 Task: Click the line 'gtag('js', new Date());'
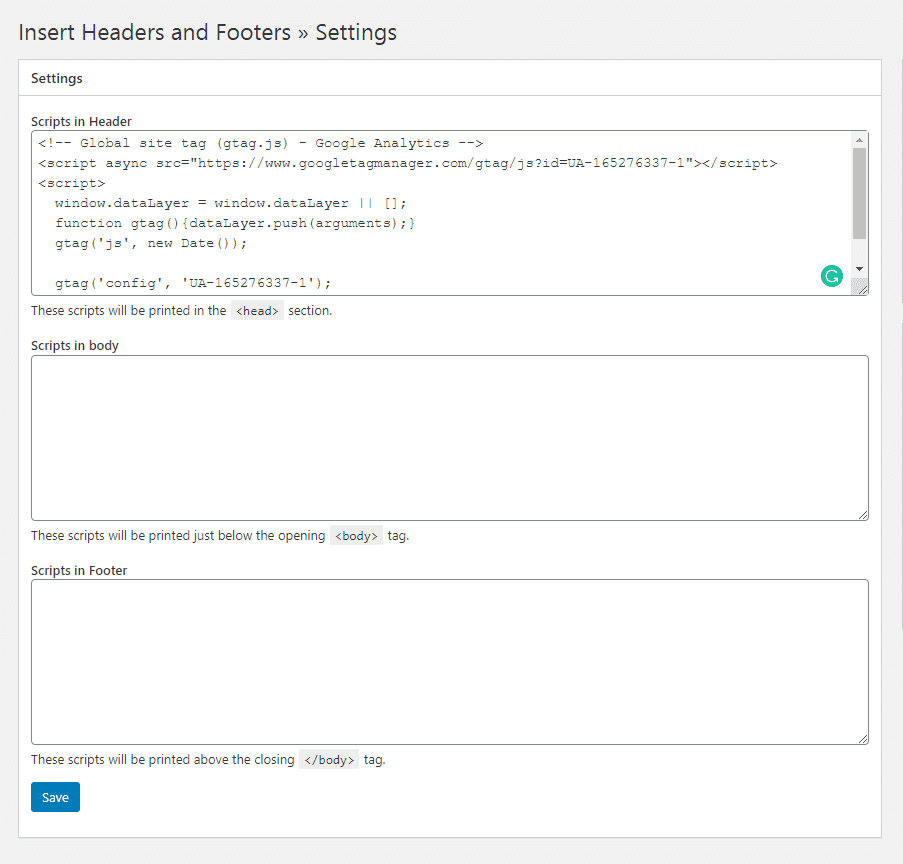click(151, 243)
